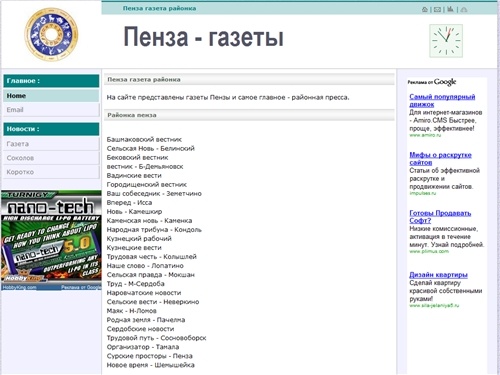Open ad link Самый популярный движок
Image resolution: width=500 pixels, height=375 pixels.
pos(442,100)
